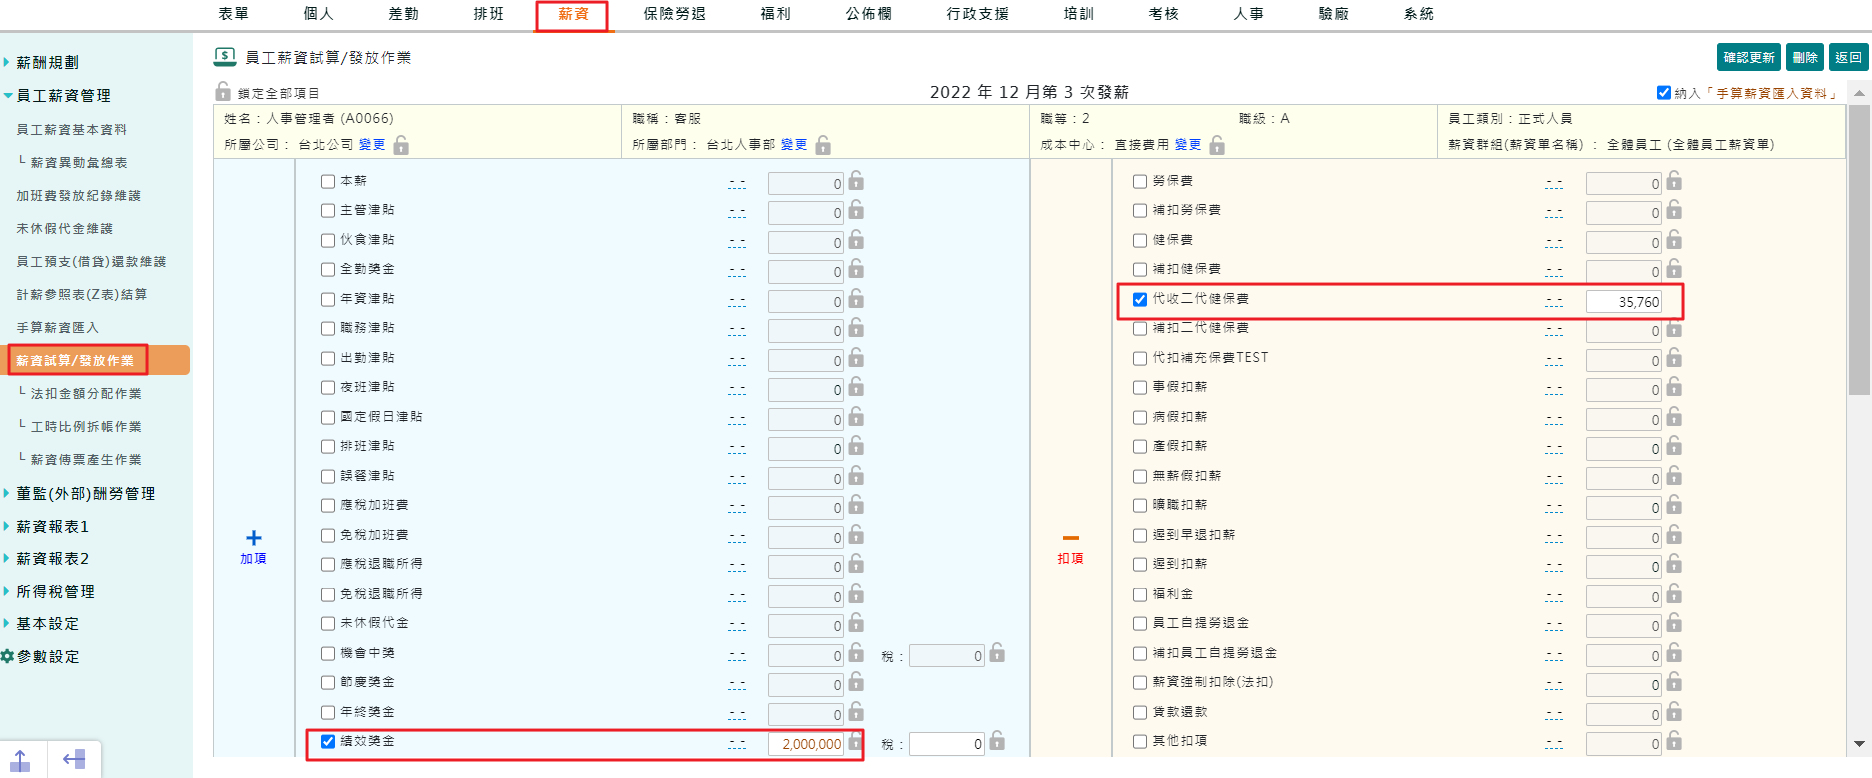Uncheck the 績效獎金 checkbox
The image size is (1872, 778).
click(328, 742)
